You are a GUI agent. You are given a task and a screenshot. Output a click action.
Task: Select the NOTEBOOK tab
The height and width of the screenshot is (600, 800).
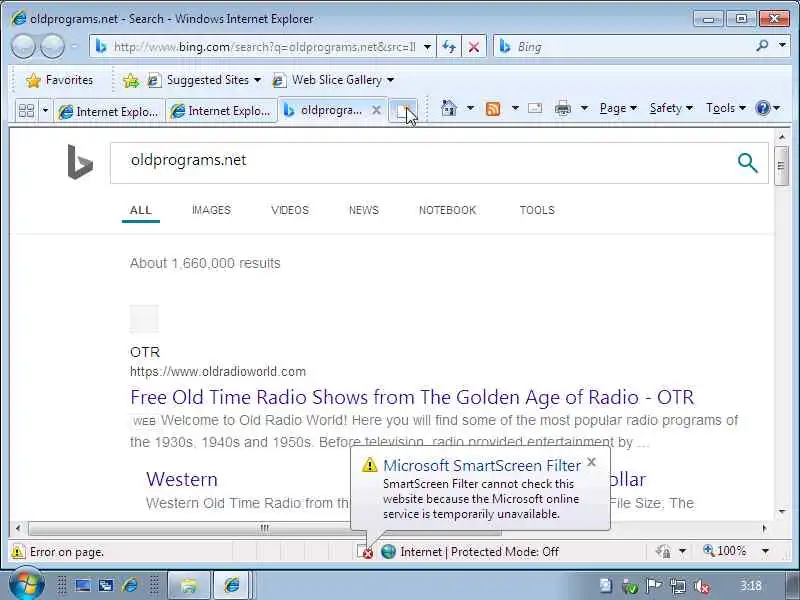[447, 210]
